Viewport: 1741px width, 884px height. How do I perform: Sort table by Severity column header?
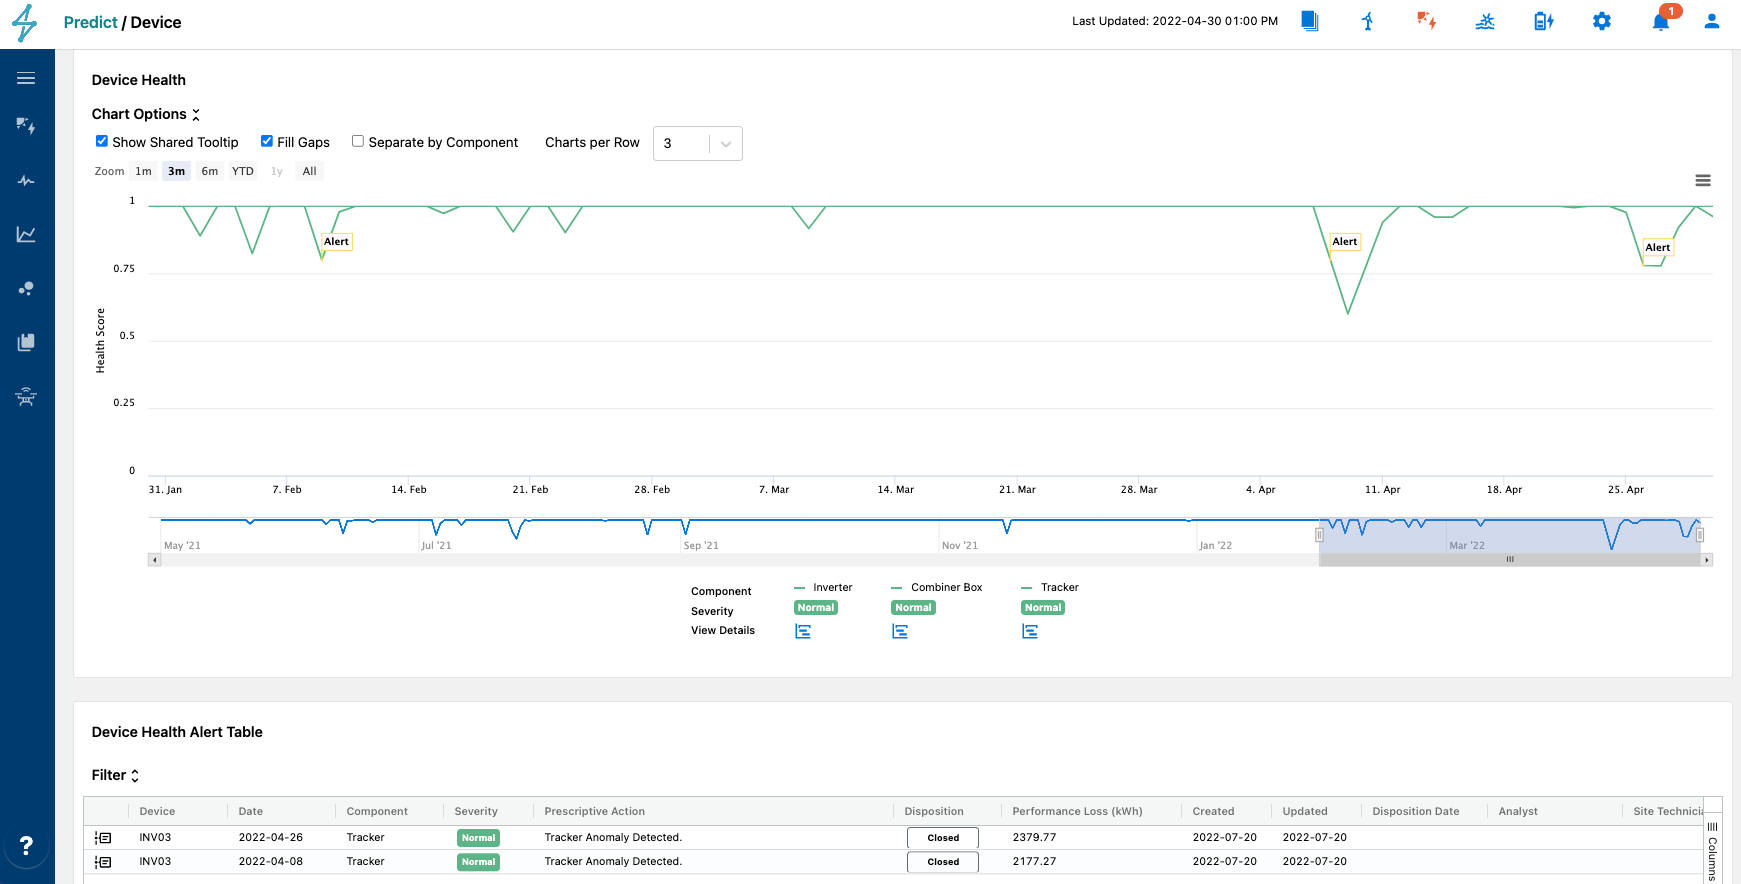[x=476, y=811]
